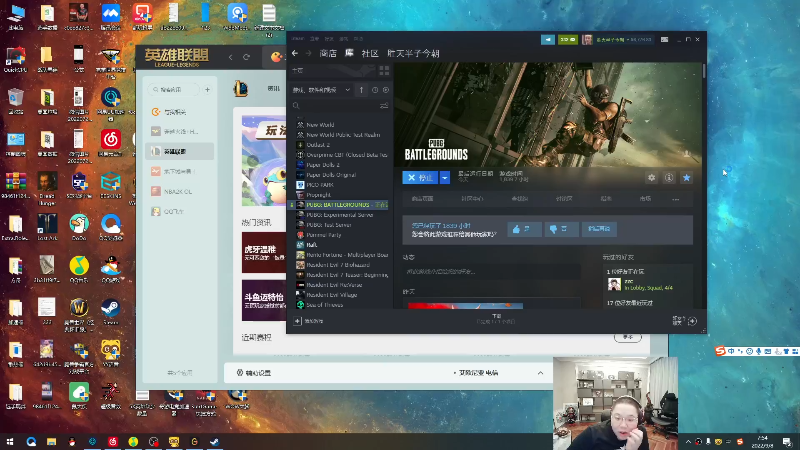
Task: Click thumbs up recommend button
Action: point(524,229)
